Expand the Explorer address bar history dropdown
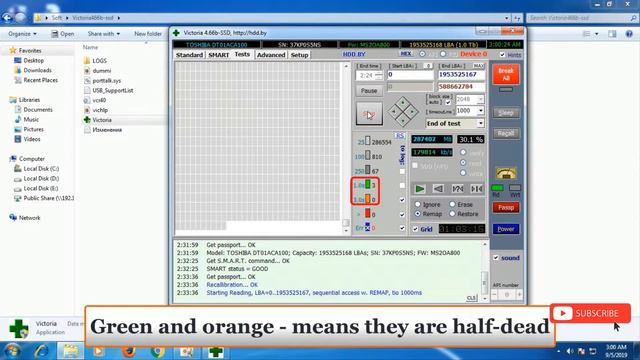The width and height of the screenshot is (640, 360). click(507, 18)
